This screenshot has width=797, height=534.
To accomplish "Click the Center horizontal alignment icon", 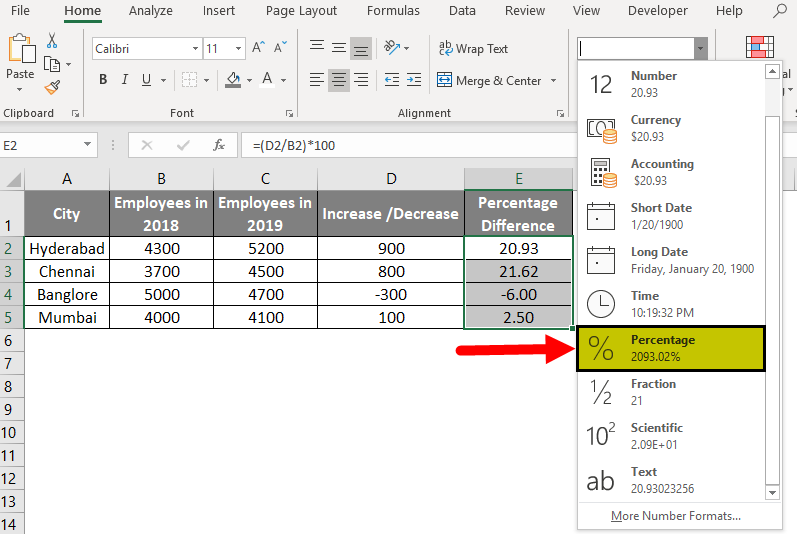I will point(339,80).
